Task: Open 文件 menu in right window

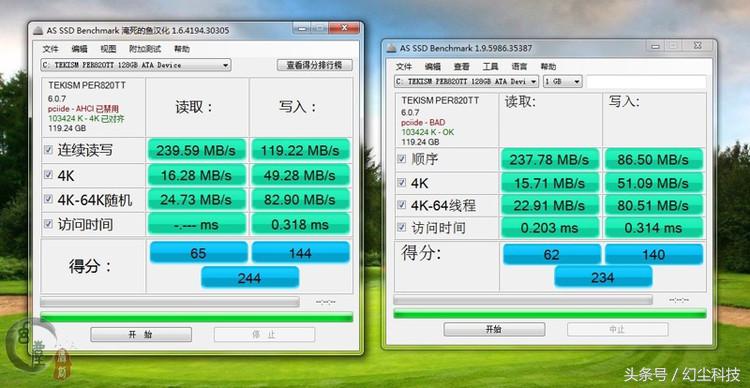Action: (404, 67)
